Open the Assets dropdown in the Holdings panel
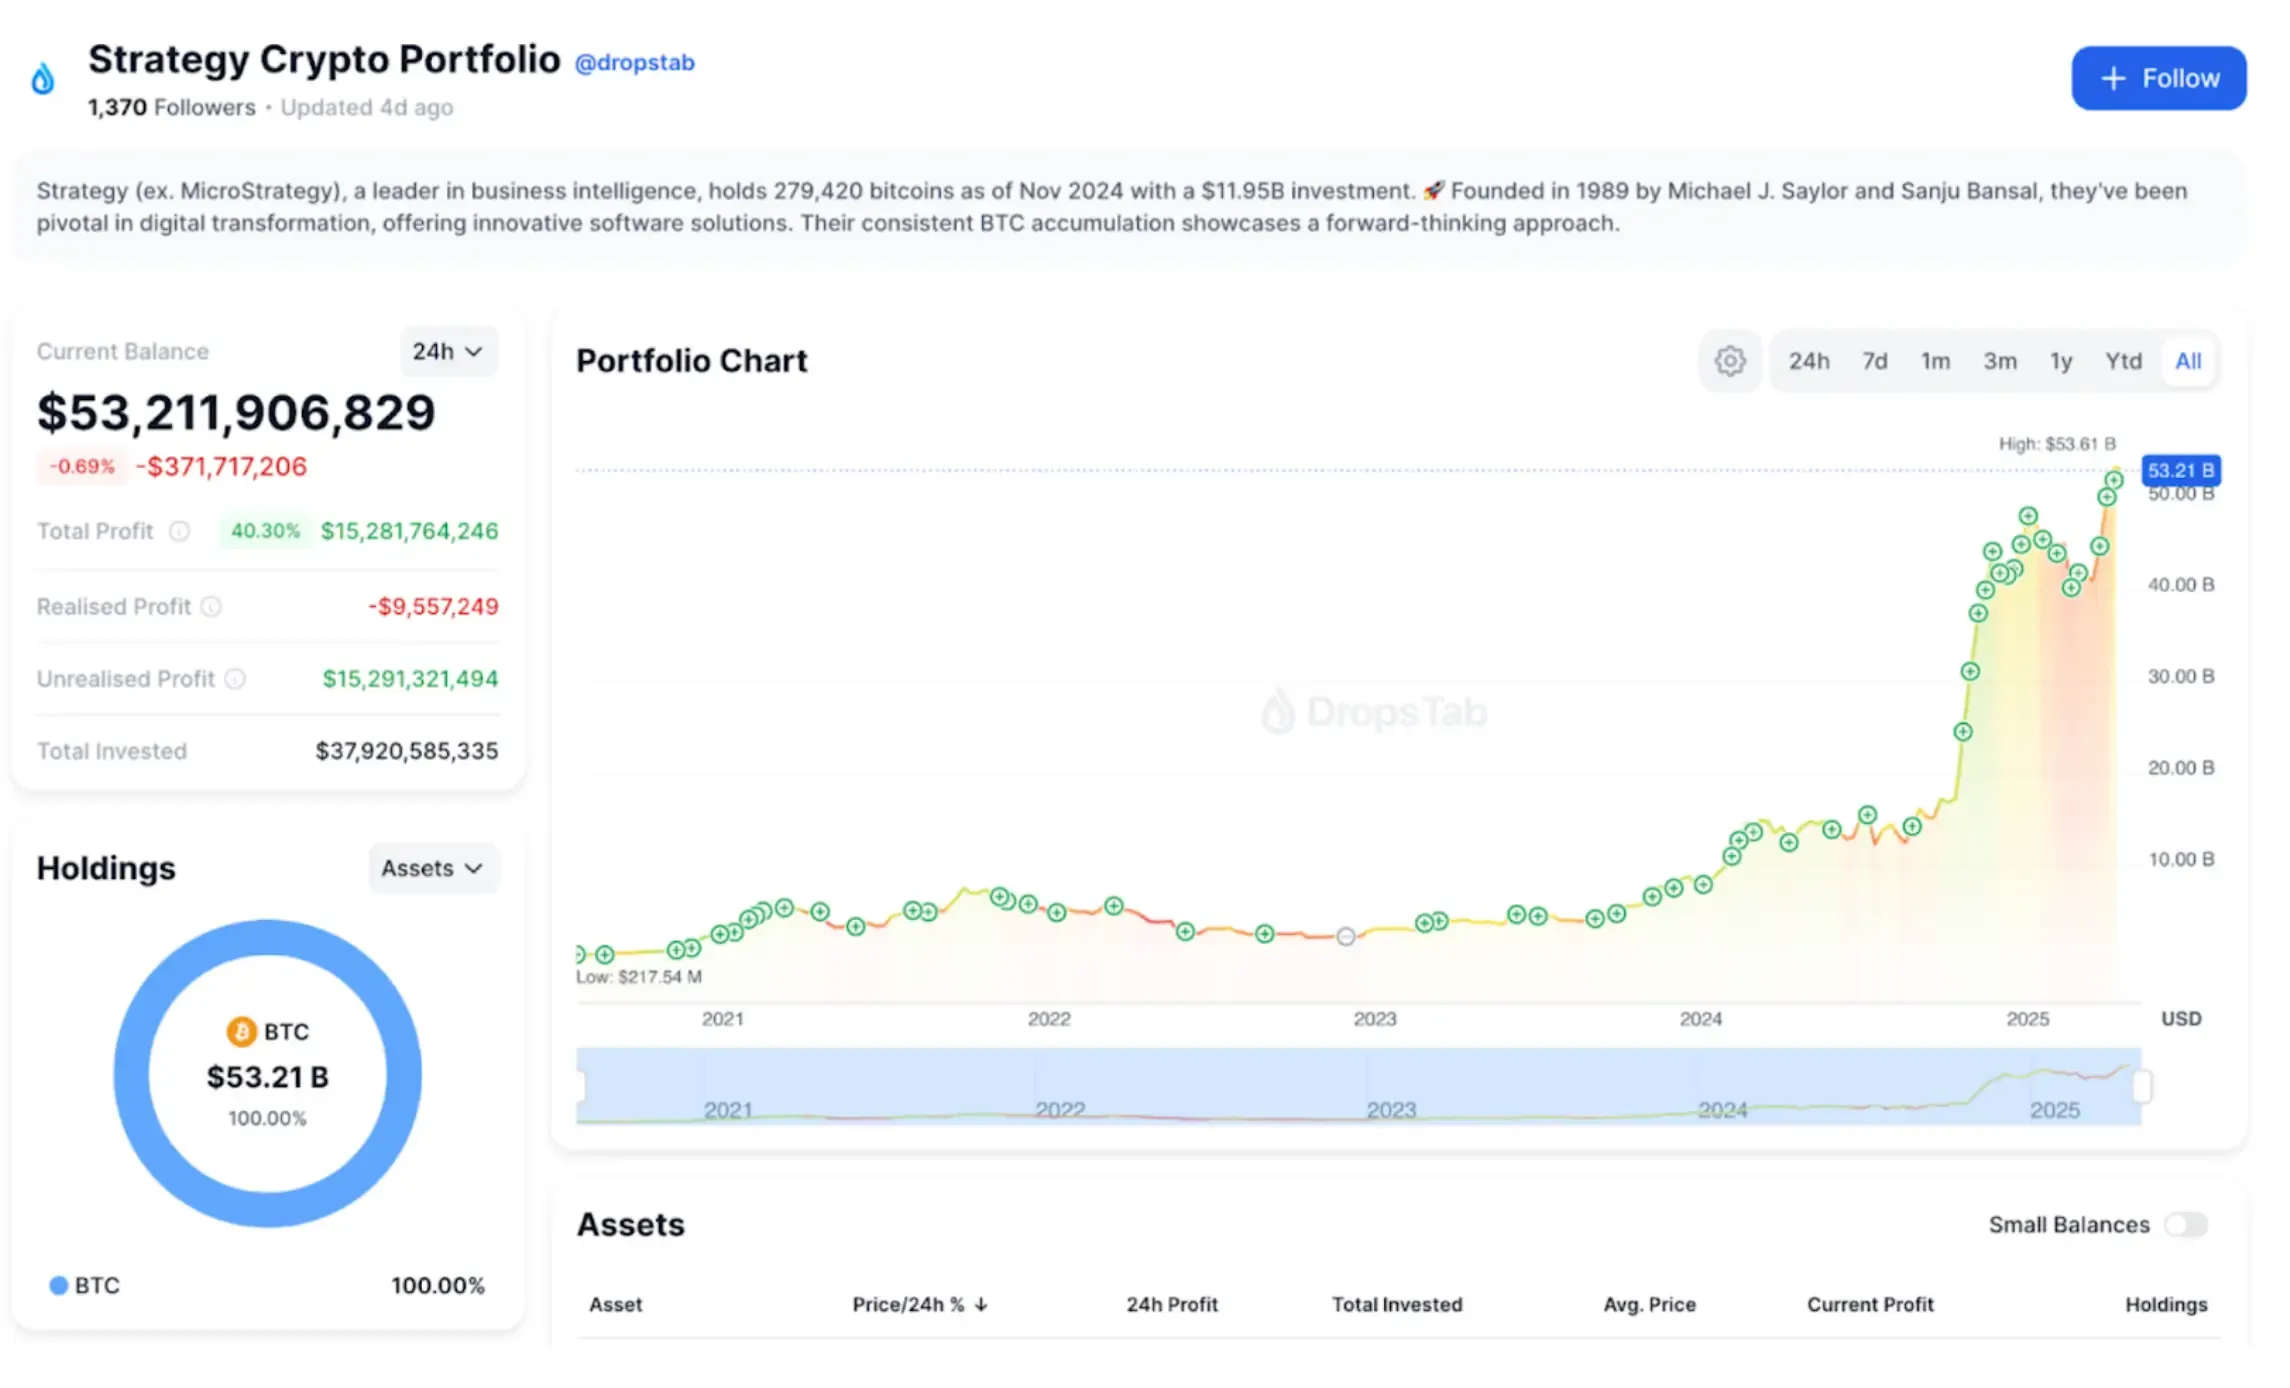The image size is (2290, 1388). 432,868
